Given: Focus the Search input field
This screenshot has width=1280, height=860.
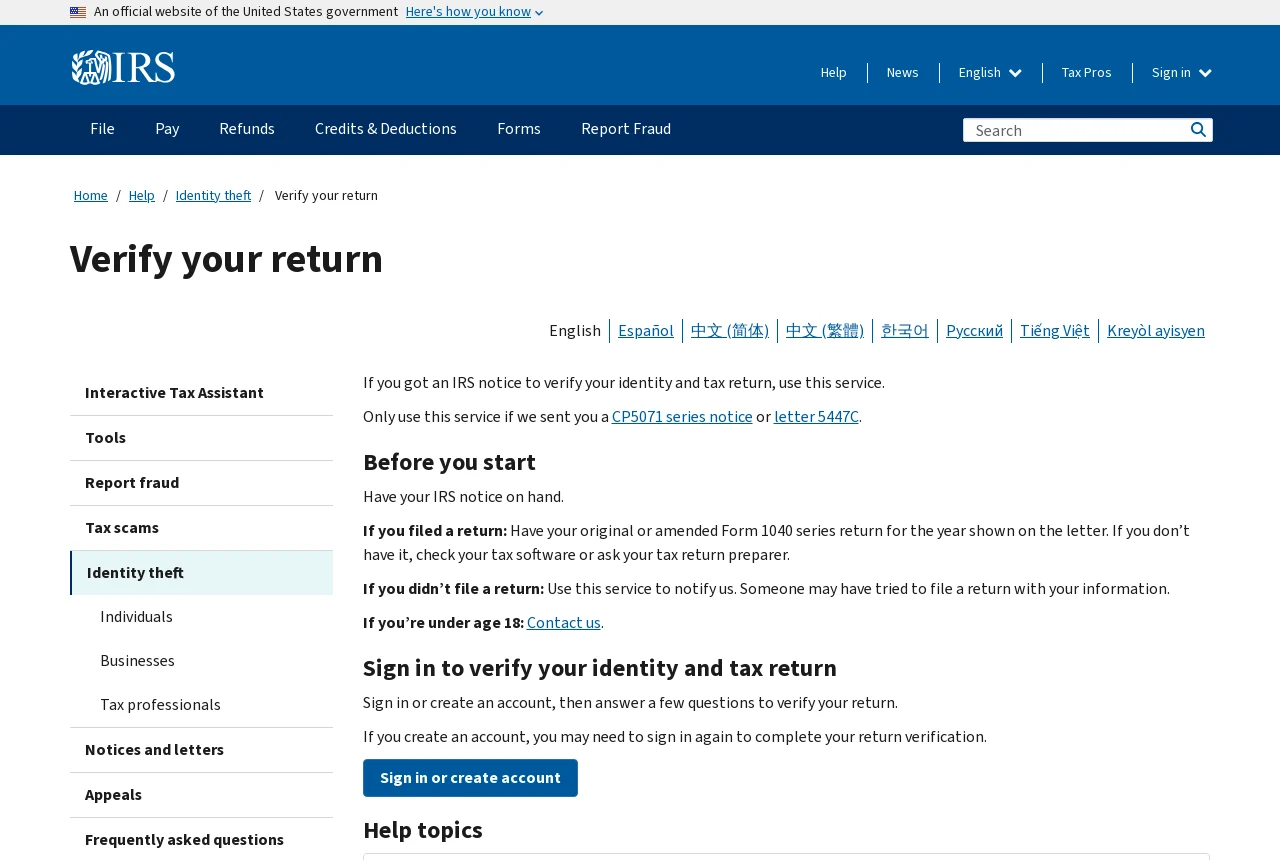Looking at the screenshot, I should click(x=1075, y=130).
